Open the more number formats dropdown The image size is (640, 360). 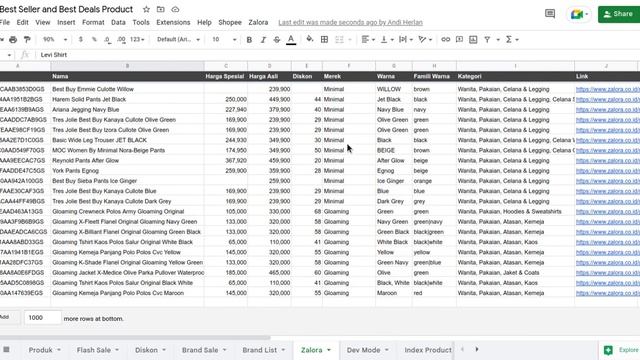point(137,40)
